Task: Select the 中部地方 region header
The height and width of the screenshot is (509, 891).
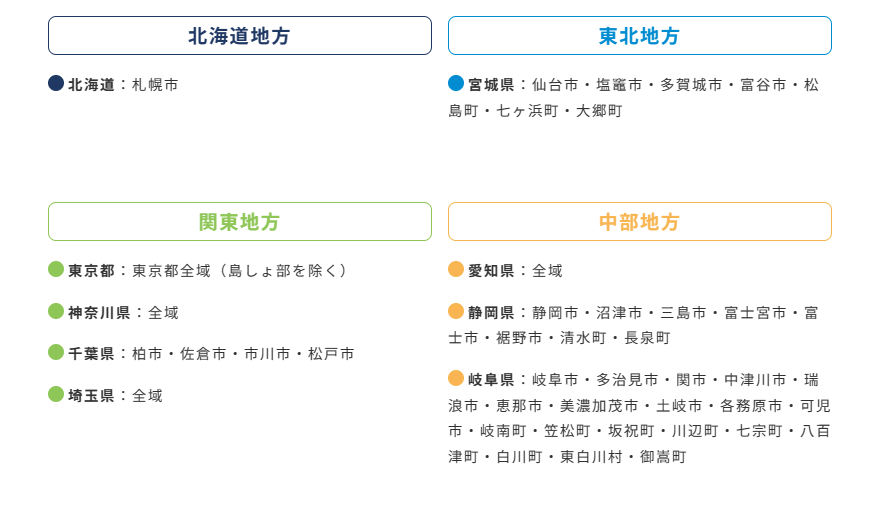Action: click(x=640, y=222)
